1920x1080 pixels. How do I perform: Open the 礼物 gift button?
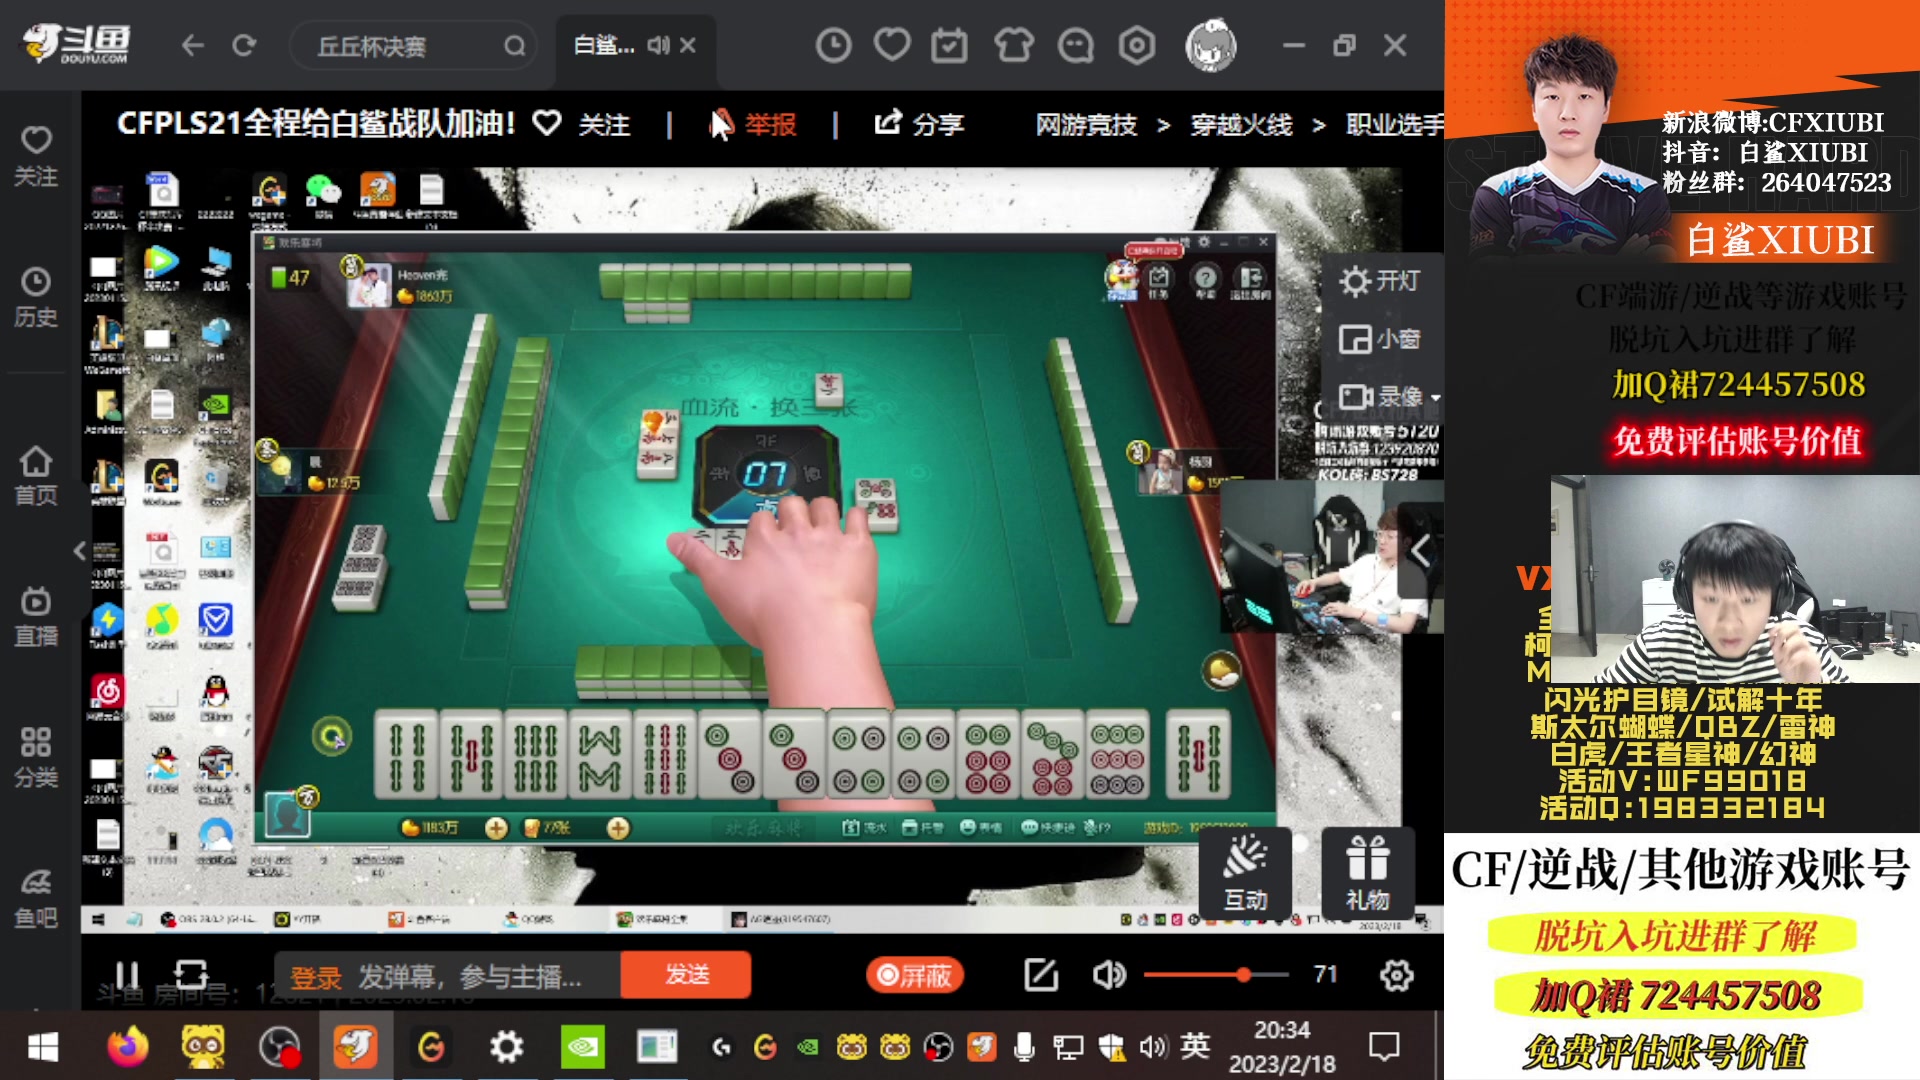1367,873
